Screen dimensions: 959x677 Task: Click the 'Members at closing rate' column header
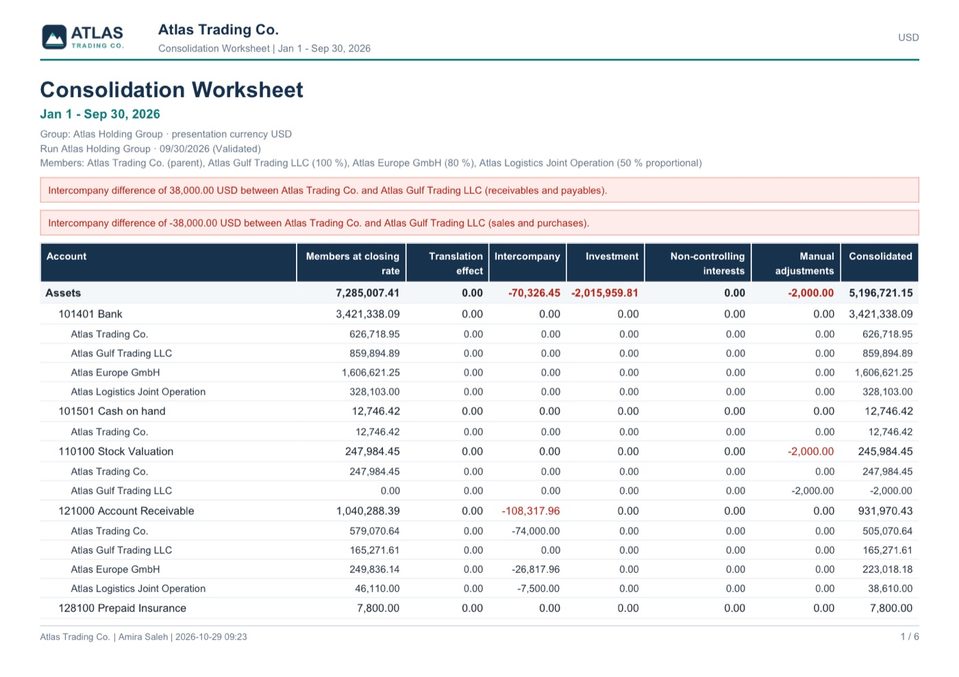coord(352,263)
